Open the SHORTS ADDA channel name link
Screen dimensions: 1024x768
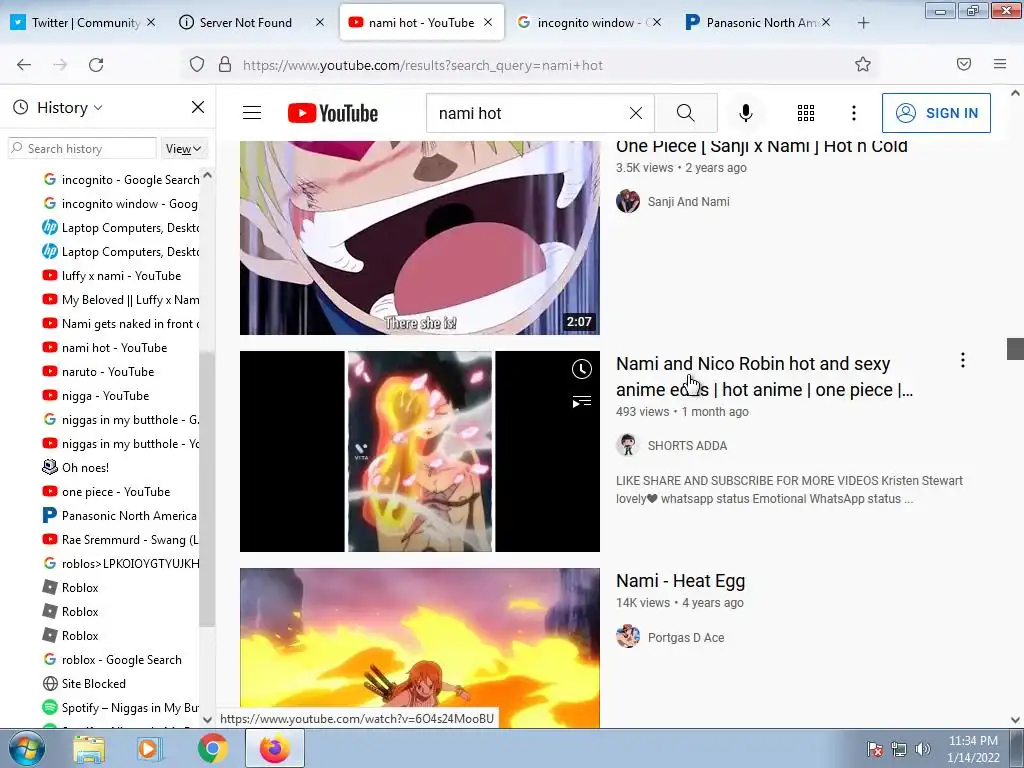pos(687,445)
